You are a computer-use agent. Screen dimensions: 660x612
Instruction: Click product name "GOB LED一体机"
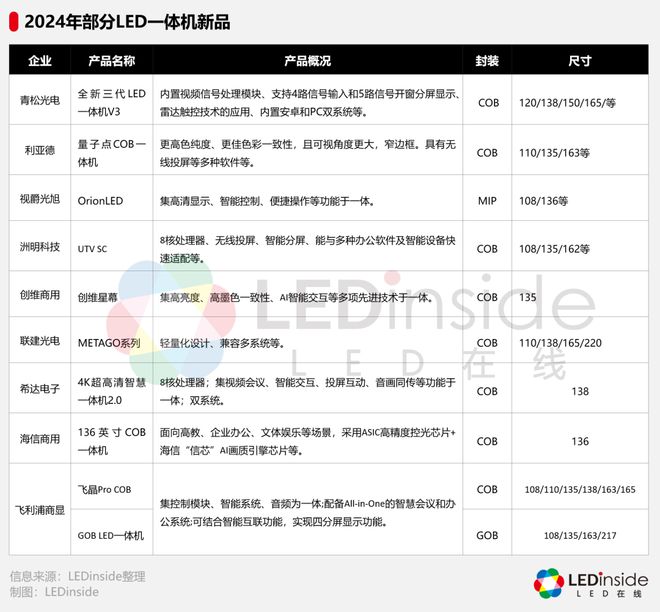click(x=111, y=535)
